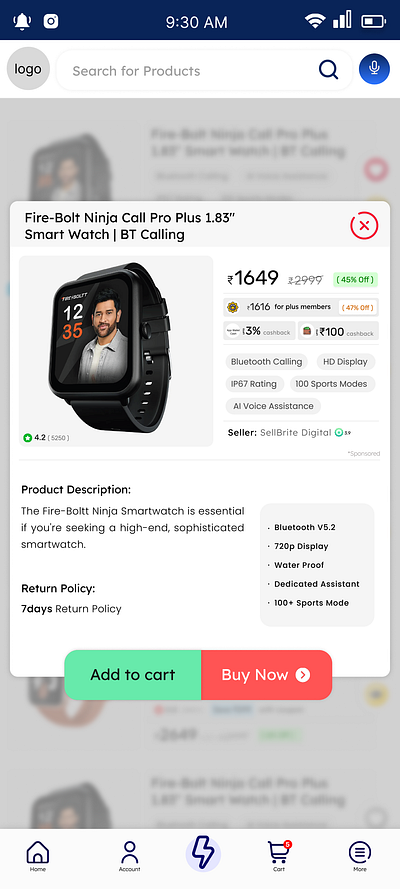Viewport: 400px width, 889px height.
Task: Open the SellBrite Digital seller link
Action: pos(296,433)
